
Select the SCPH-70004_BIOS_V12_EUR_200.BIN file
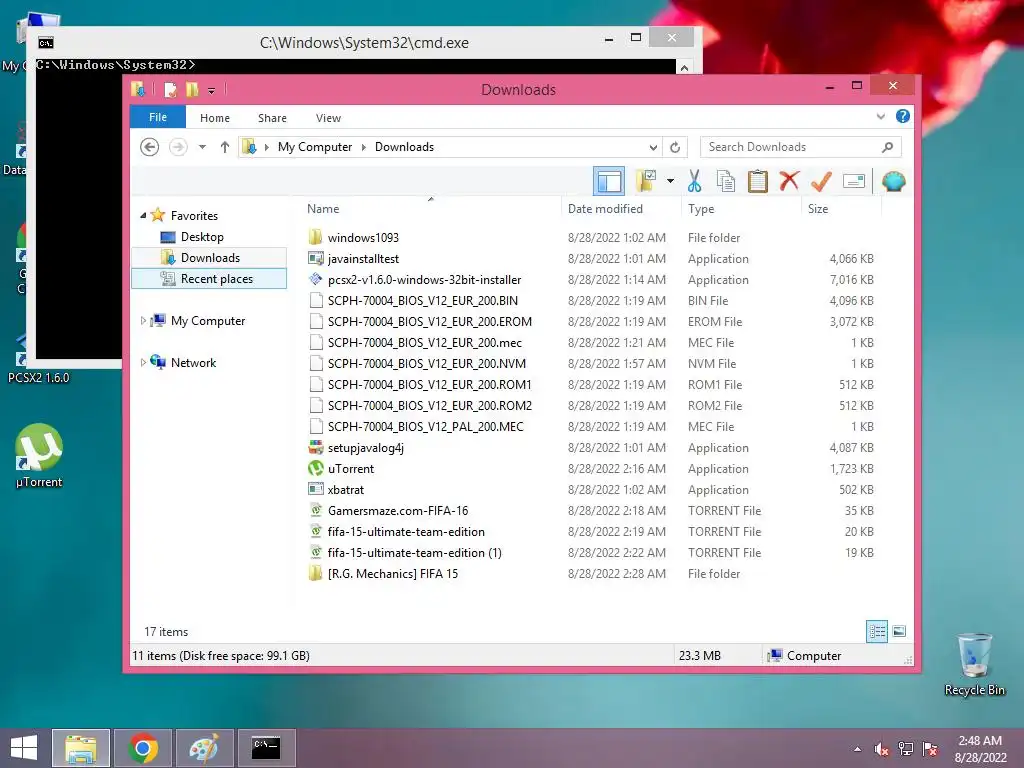coord(423,300)
